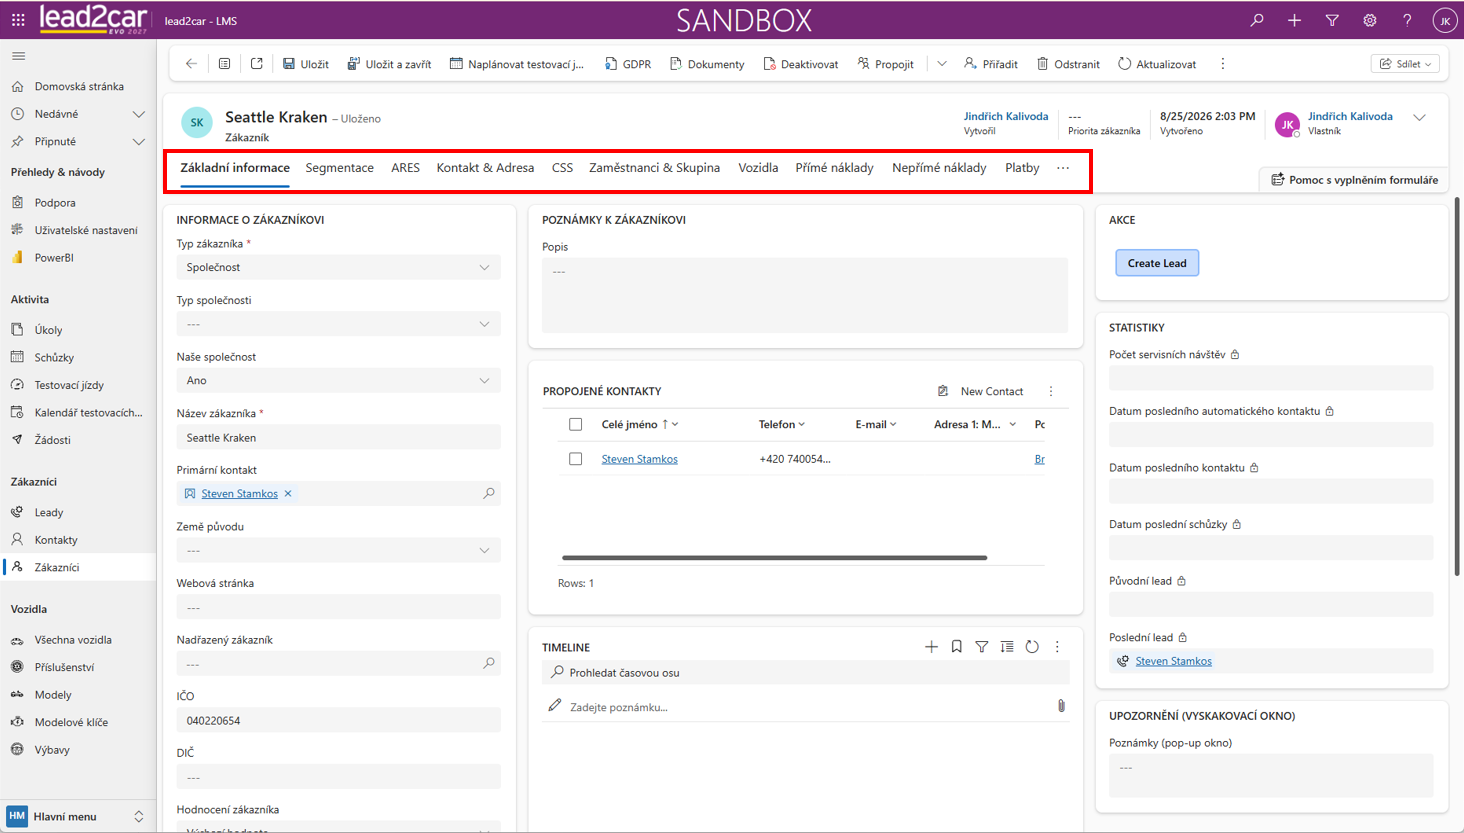The height and width of the screenshot is (833, 1464).
Task: Add timeline record with plus icon
Action: 931,647
